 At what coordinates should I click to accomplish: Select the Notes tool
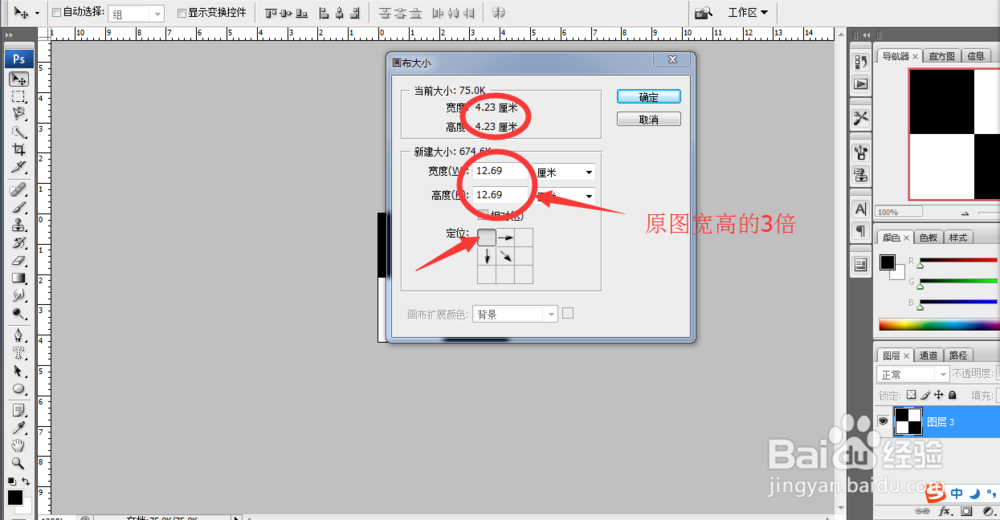pos(18,410)
